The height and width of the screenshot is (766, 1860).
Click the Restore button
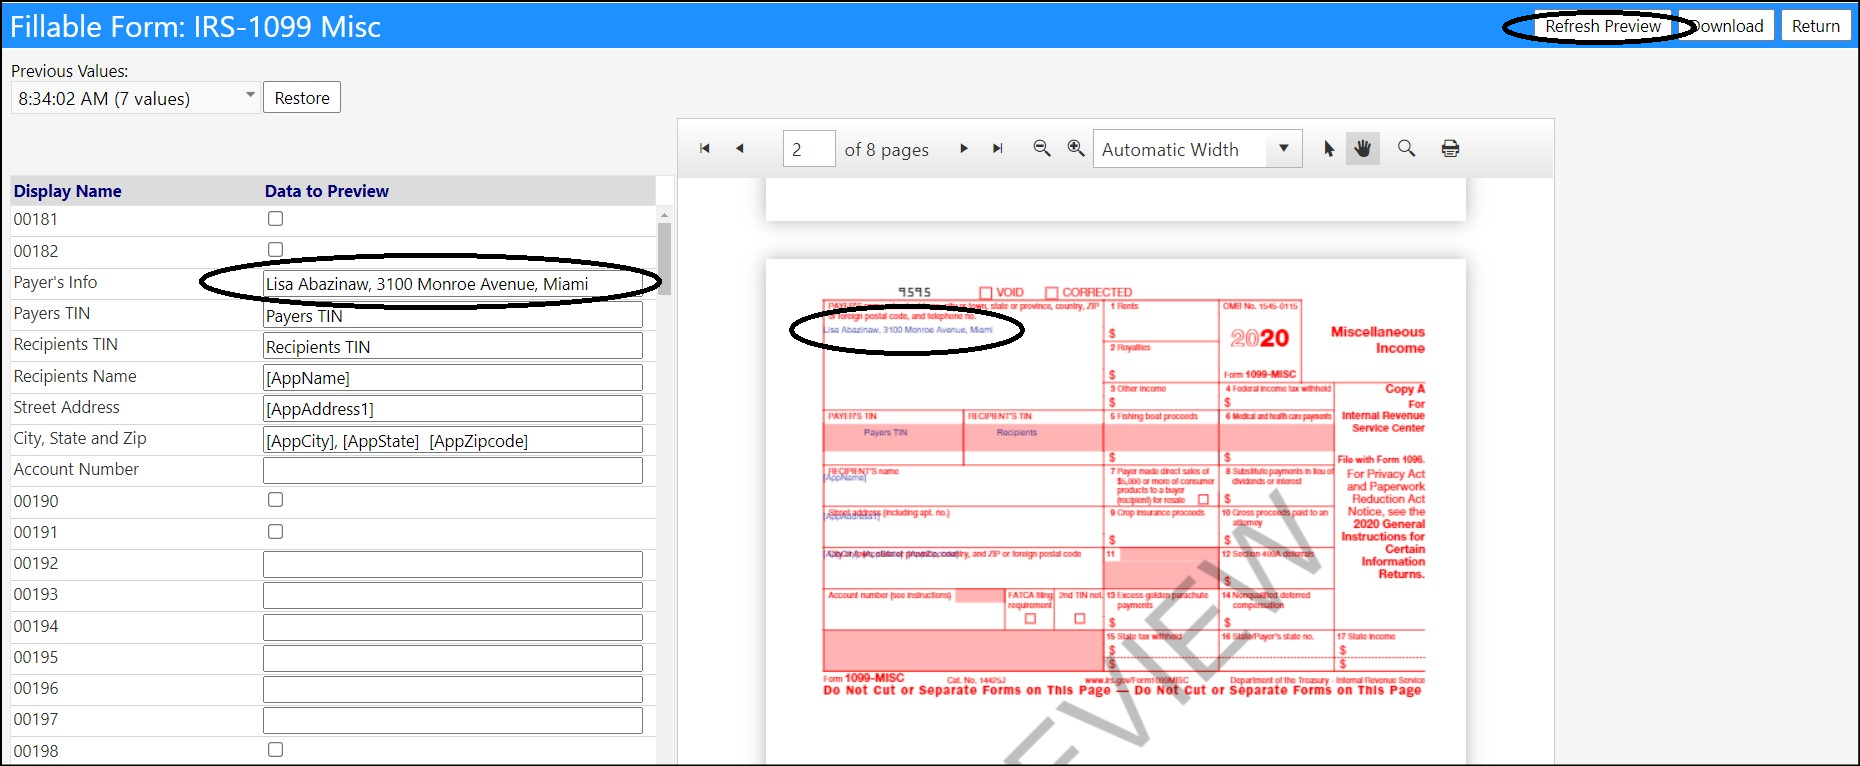[x=302, y=98]
